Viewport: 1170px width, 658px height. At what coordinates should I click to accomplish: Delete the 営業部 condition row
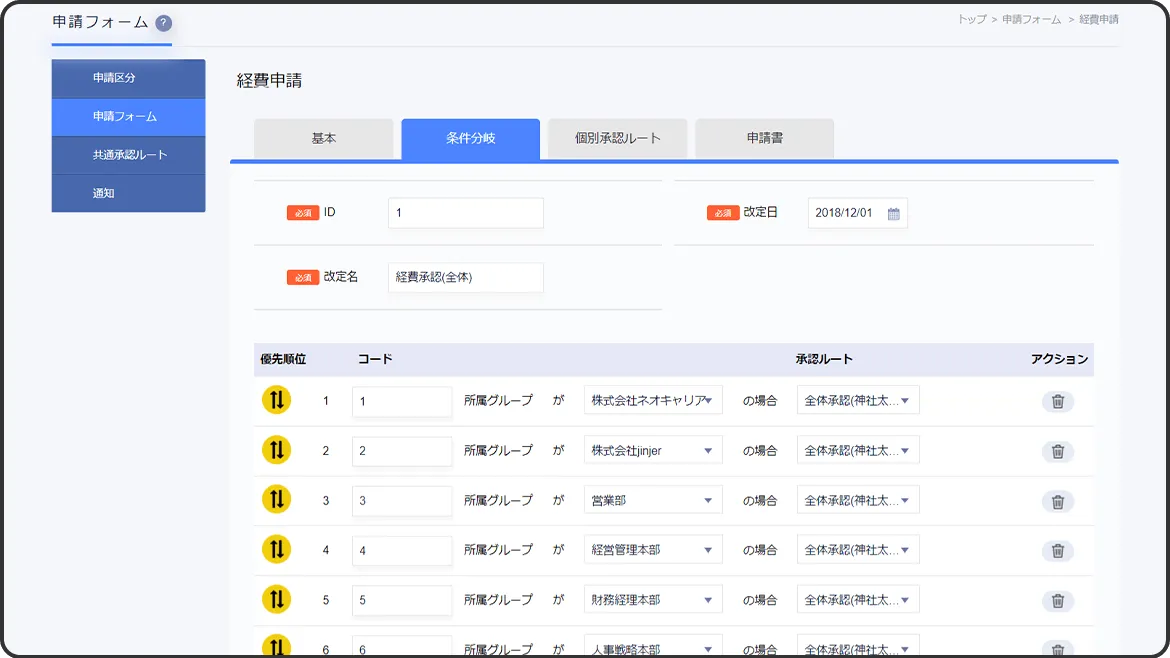click(x=1057, y=501)
